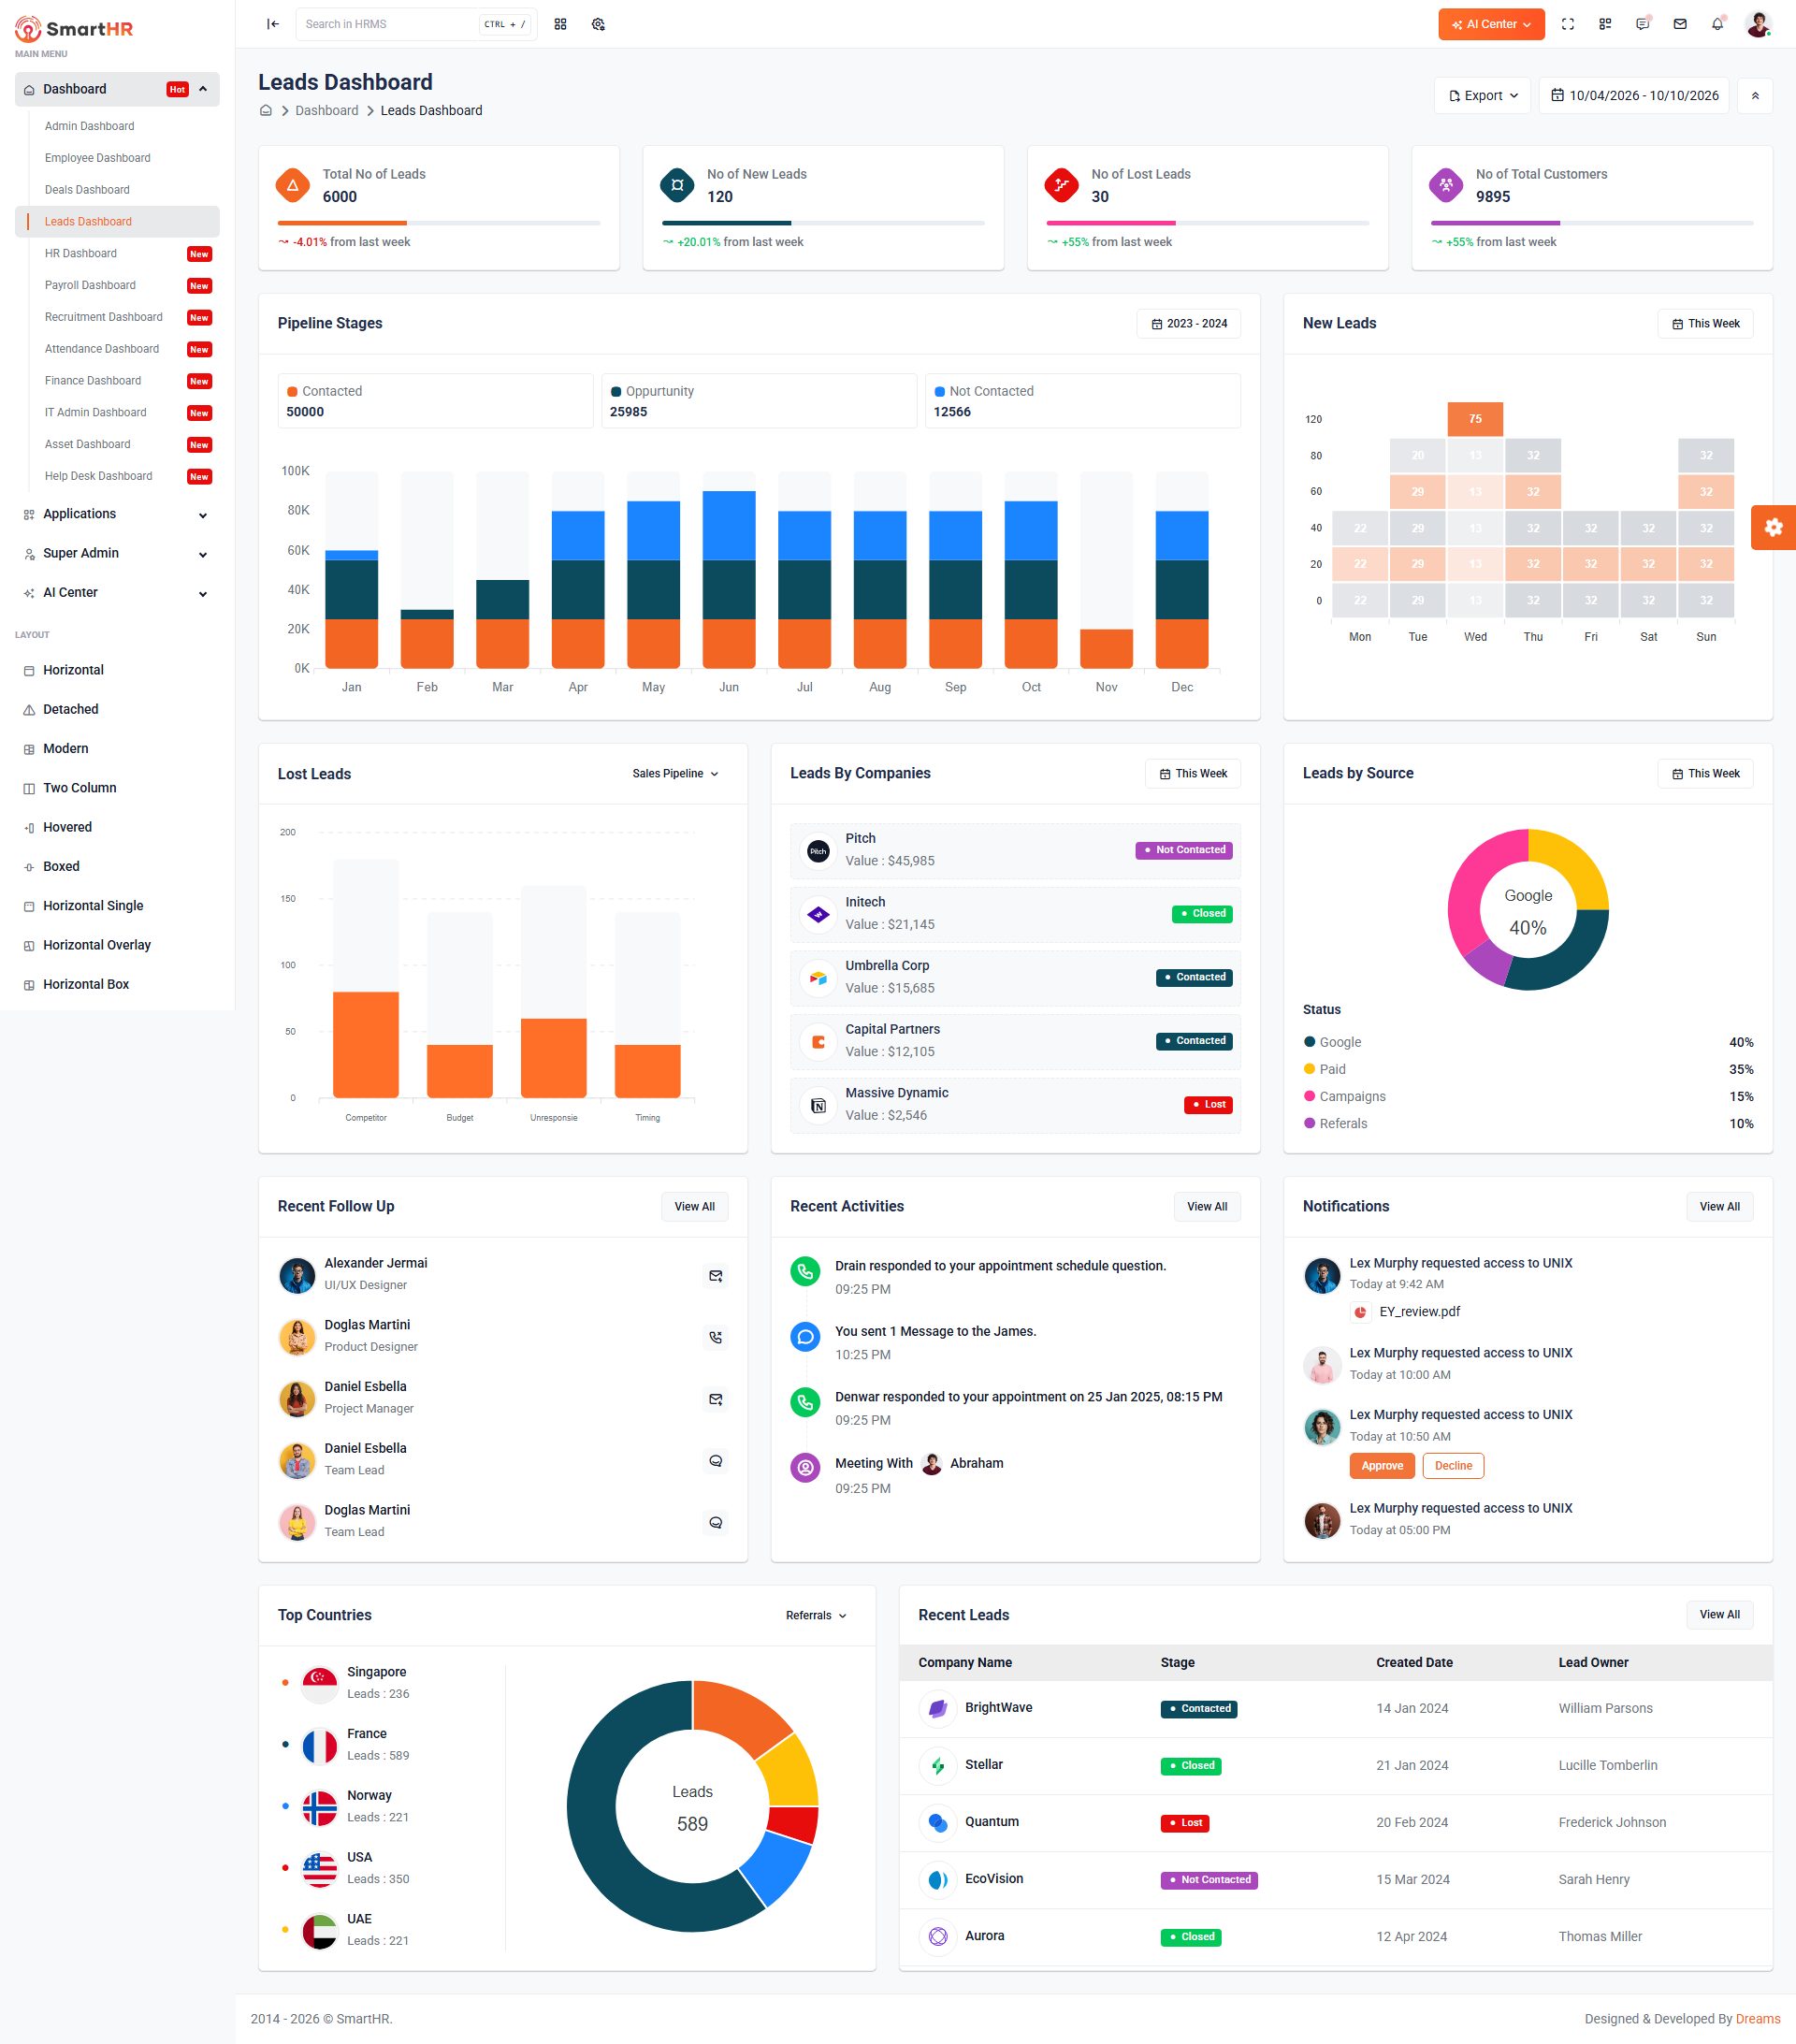Click the mail icon for Daniel Esbella Project Manager
Image resolution: width=1796 pixels, height=2044 pixels.
(715, 1399)
